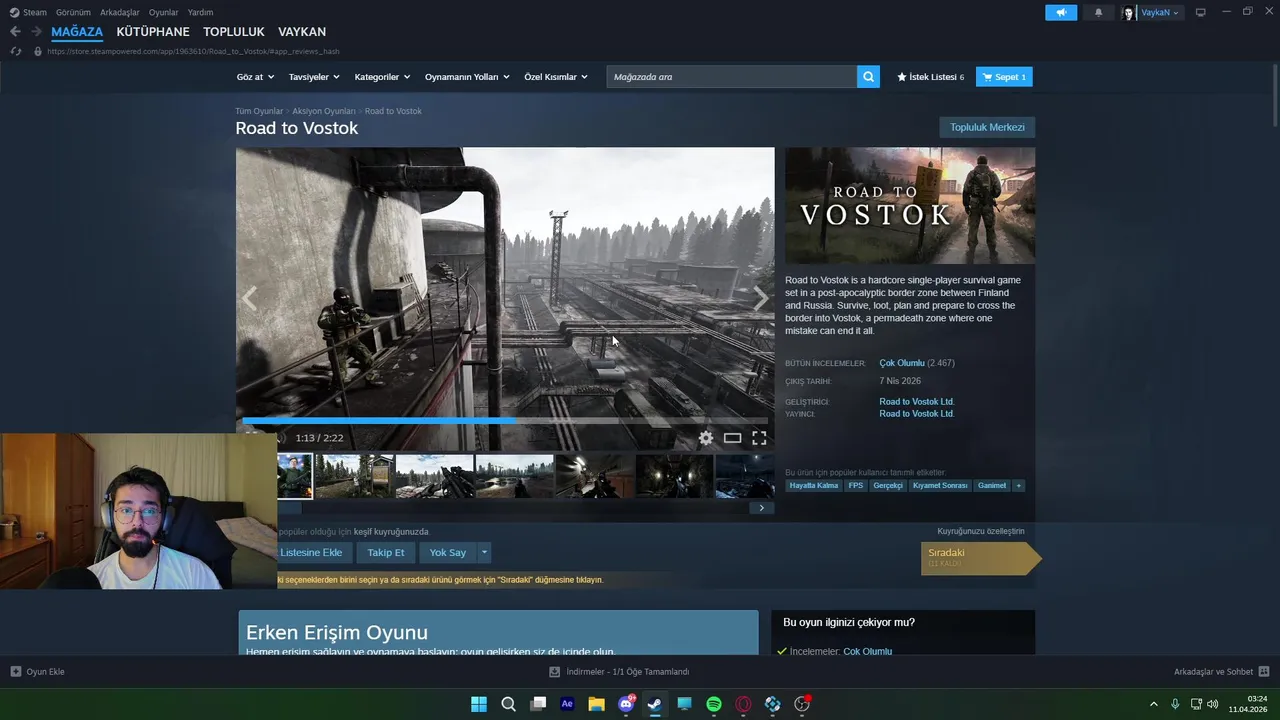Expand Kategoriler store menu
1280x720 pixels.
click(382, 77)
